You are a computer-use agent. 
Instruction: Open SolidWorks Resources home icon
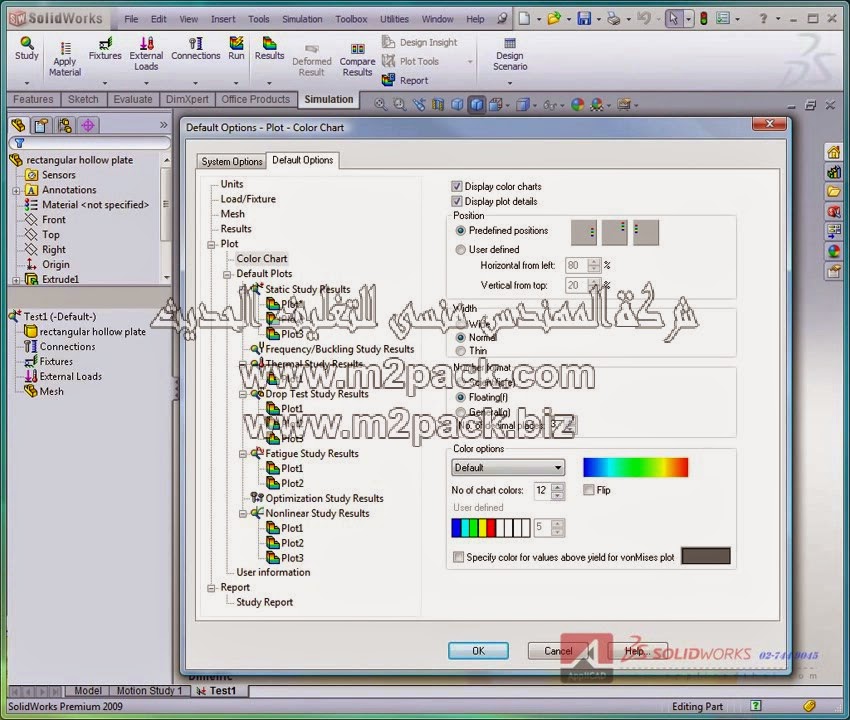pyautogui.click(x=833, y=152)
